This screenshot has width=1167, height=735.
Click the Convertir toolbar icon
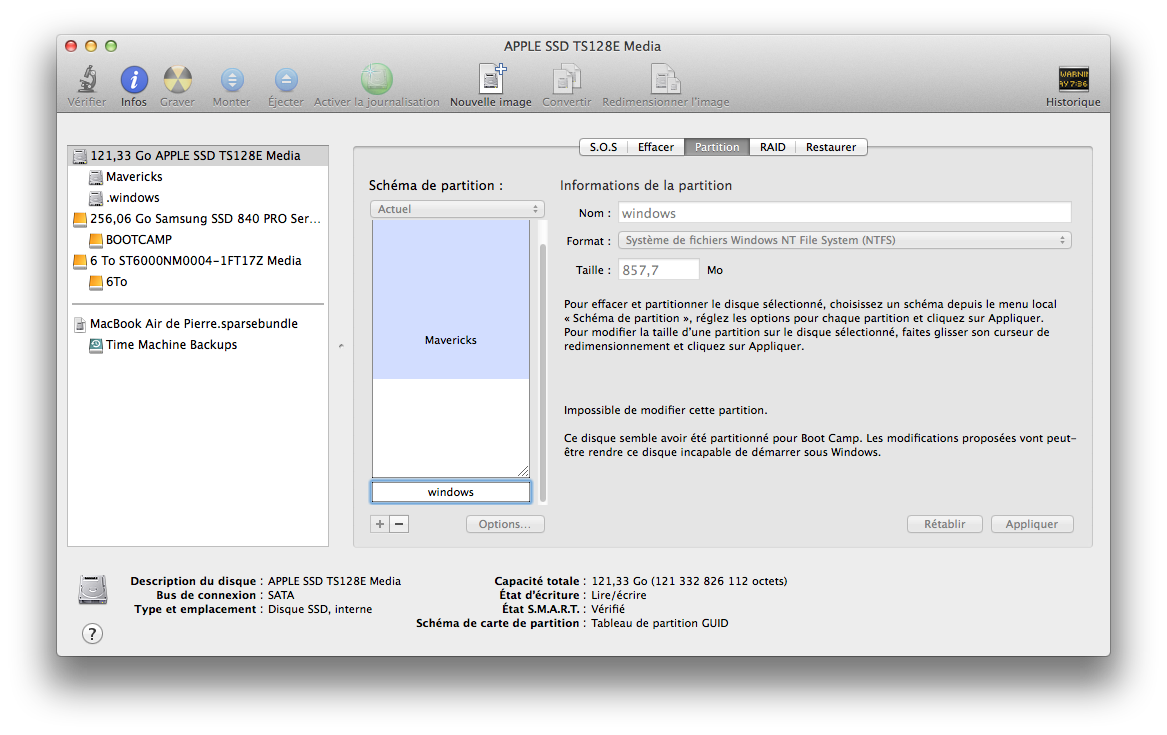tap(566, 78)
